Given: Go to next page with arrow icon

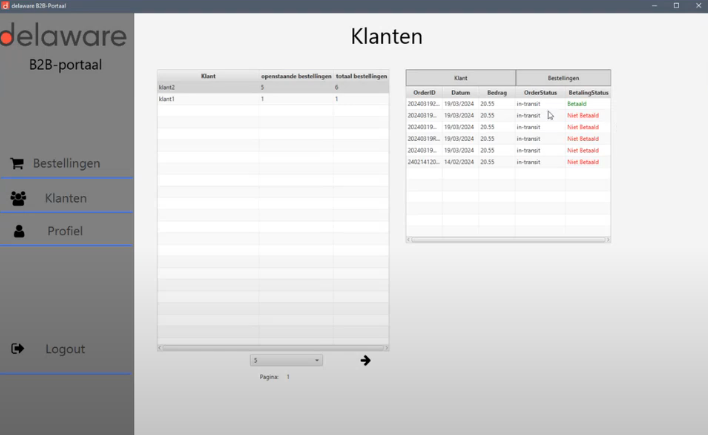Looking at the screenshot, I should tap(365, 360).
